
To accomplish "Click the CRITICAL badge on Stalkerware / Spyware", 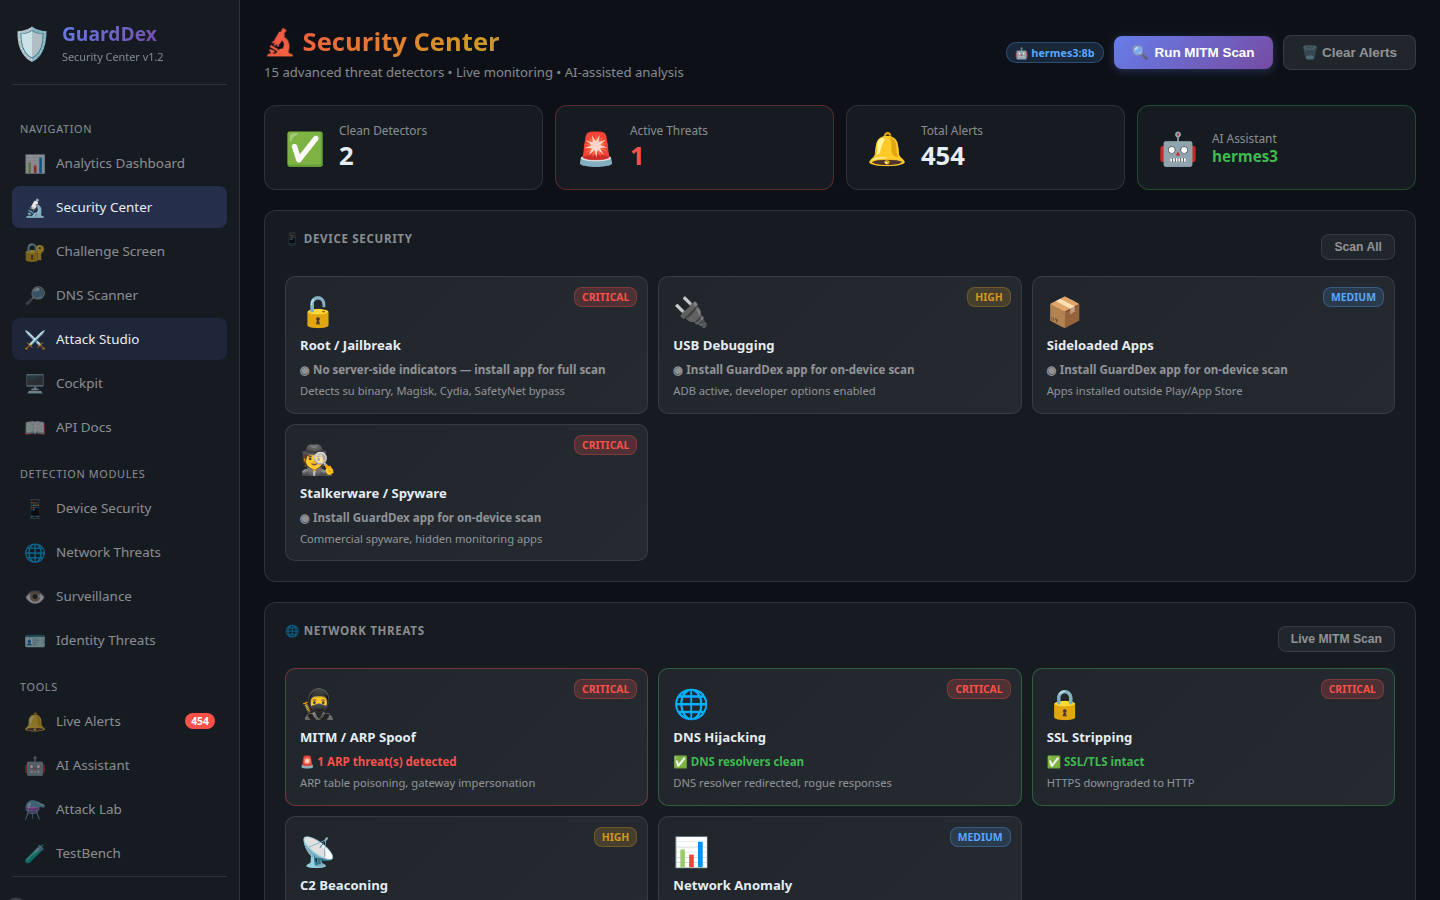I will pyautogui.click(x=605, y=445).
